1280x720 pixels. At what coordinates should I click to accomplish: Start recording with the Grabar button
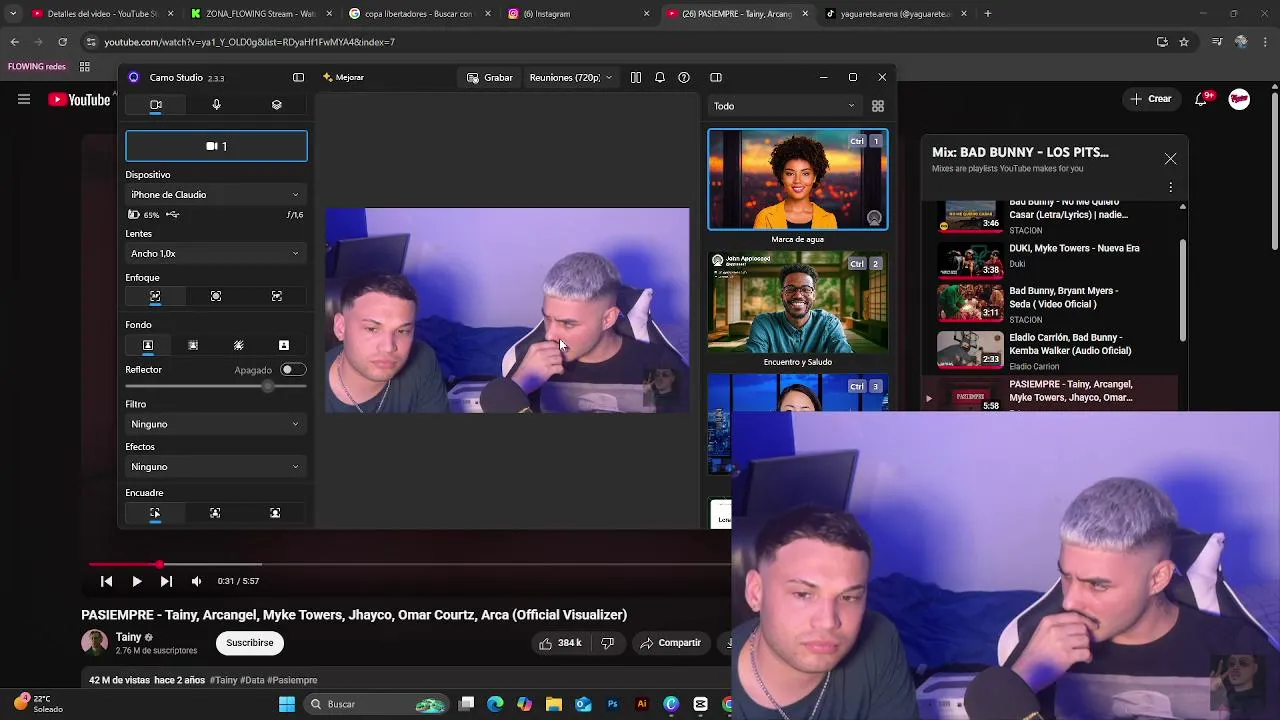click(490, 77)
